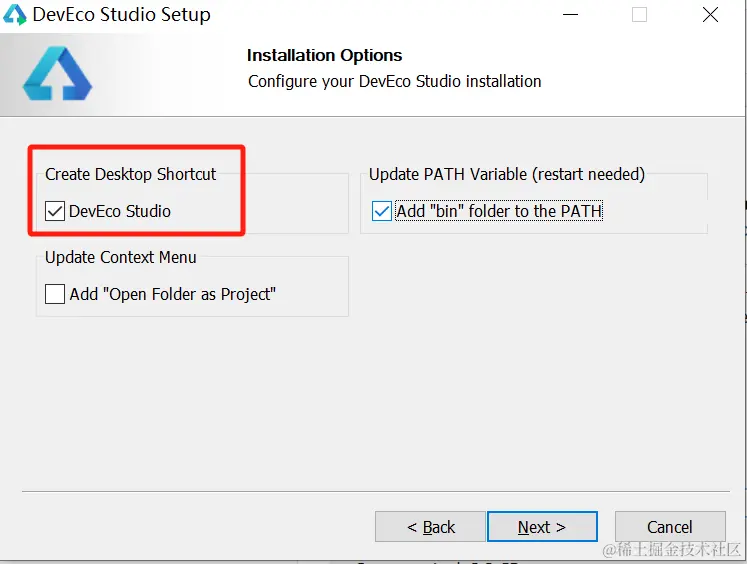Image resolution: width=747 pixels, height=564 pixels.
Task: Close the DevEco Studio Setup dialog
Action: click(710, 15)
